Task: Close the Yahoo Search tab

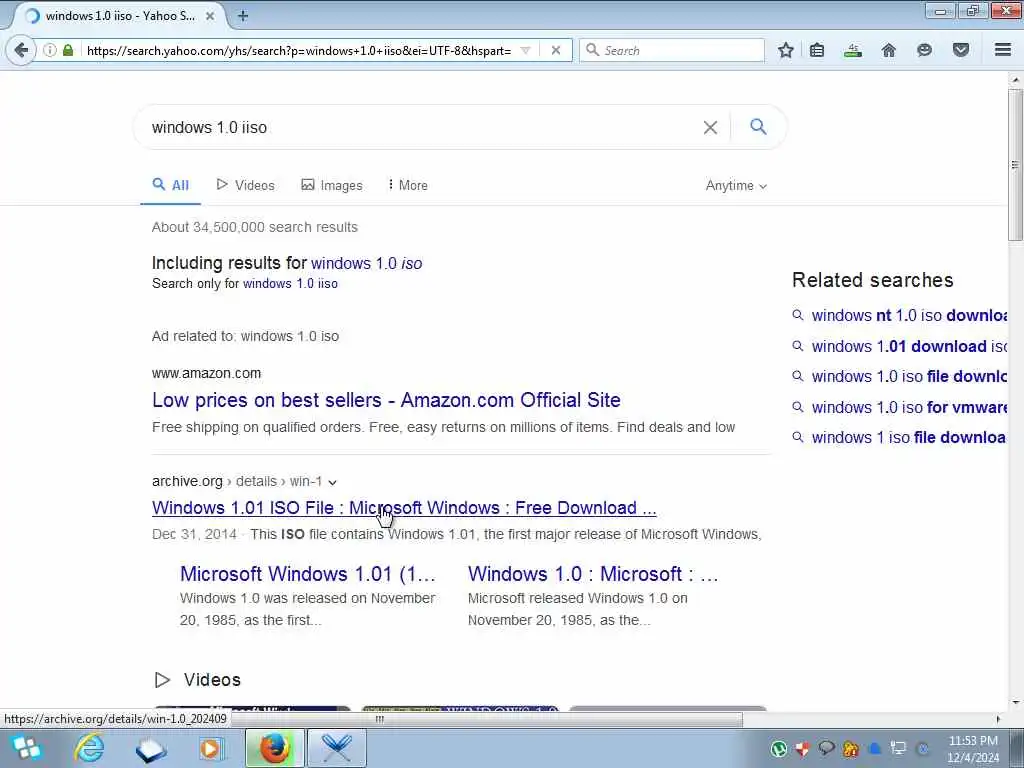Action: tap(210, 16)
